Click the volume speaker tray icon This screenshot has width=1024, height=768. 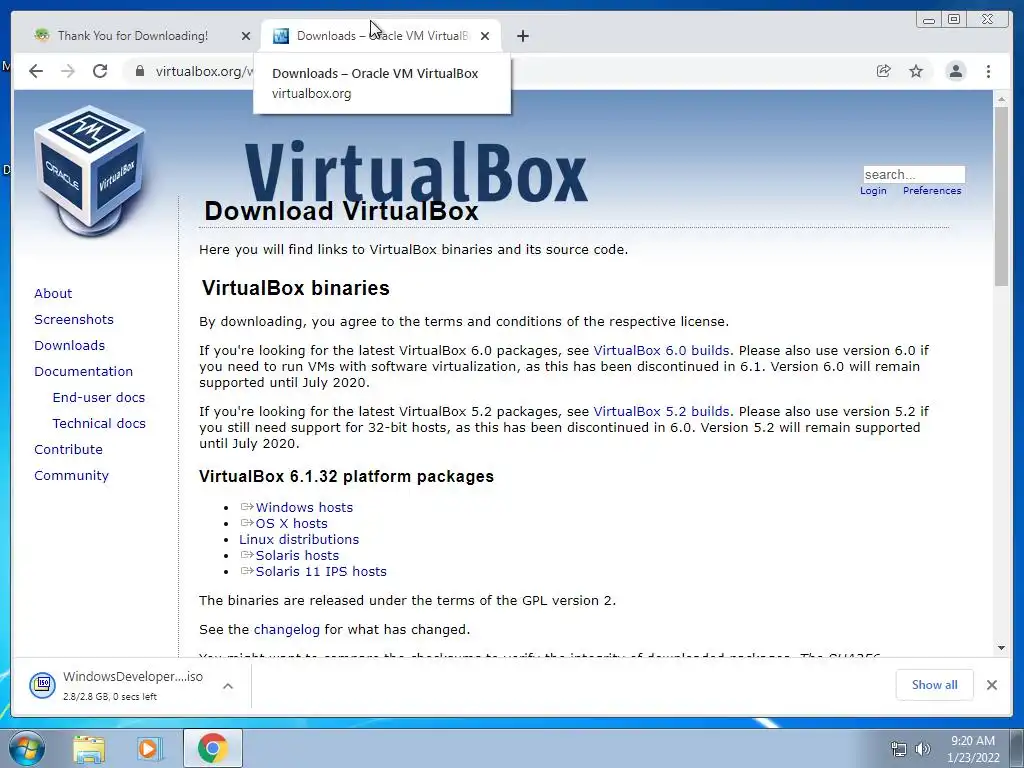tap(923, 750)
